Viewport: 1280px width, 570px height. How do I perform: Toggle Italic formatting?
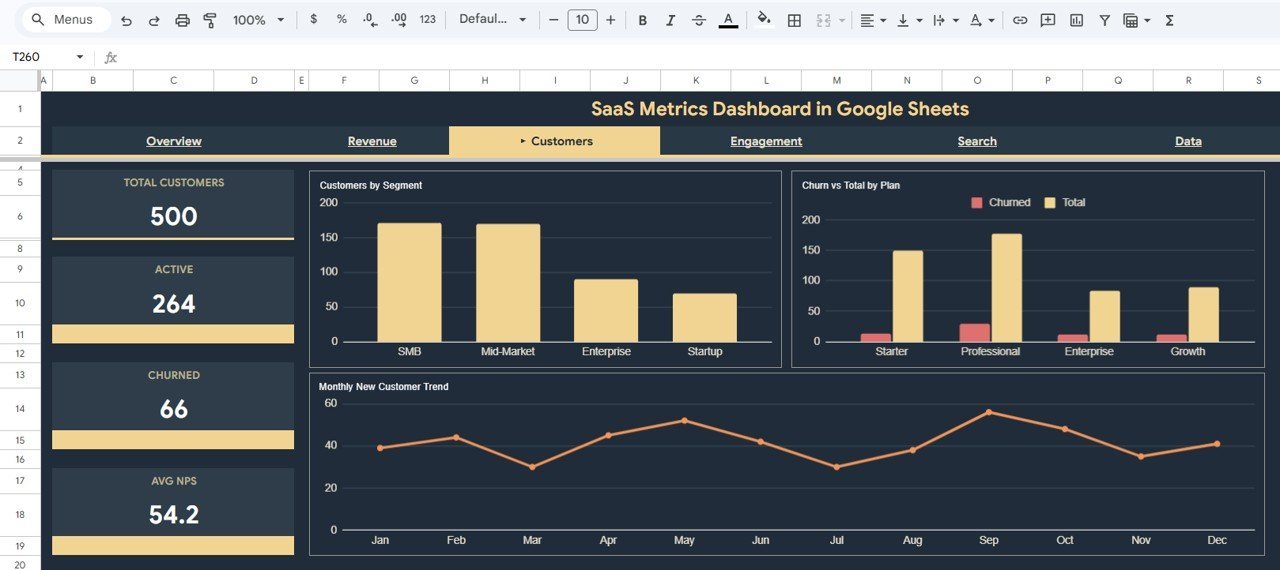(670, 20)
